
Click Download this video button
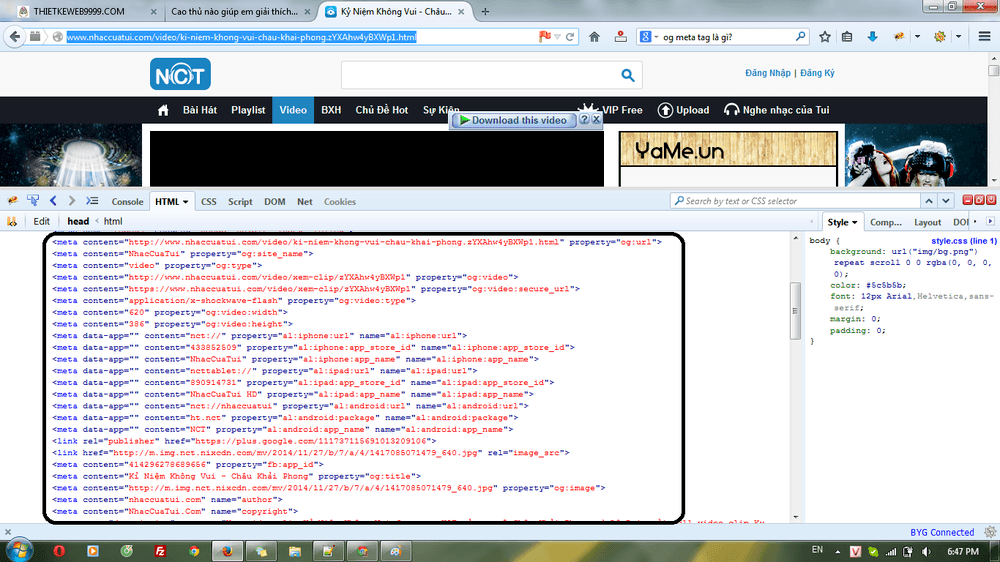513,120
